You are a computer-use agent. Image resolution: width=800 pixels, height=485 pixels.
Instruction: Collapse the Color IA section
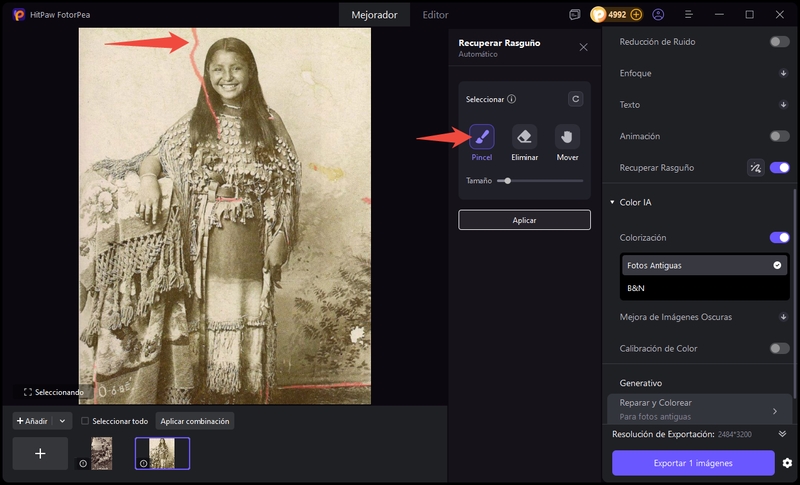tap(612, 203)
